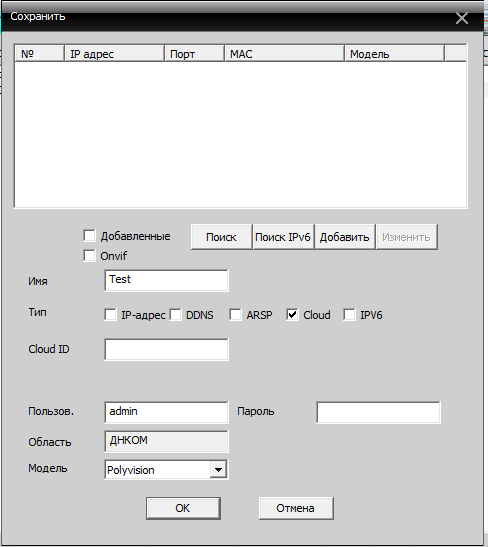Check the DDNS type option
488x547 pixels.
(175, 315)
